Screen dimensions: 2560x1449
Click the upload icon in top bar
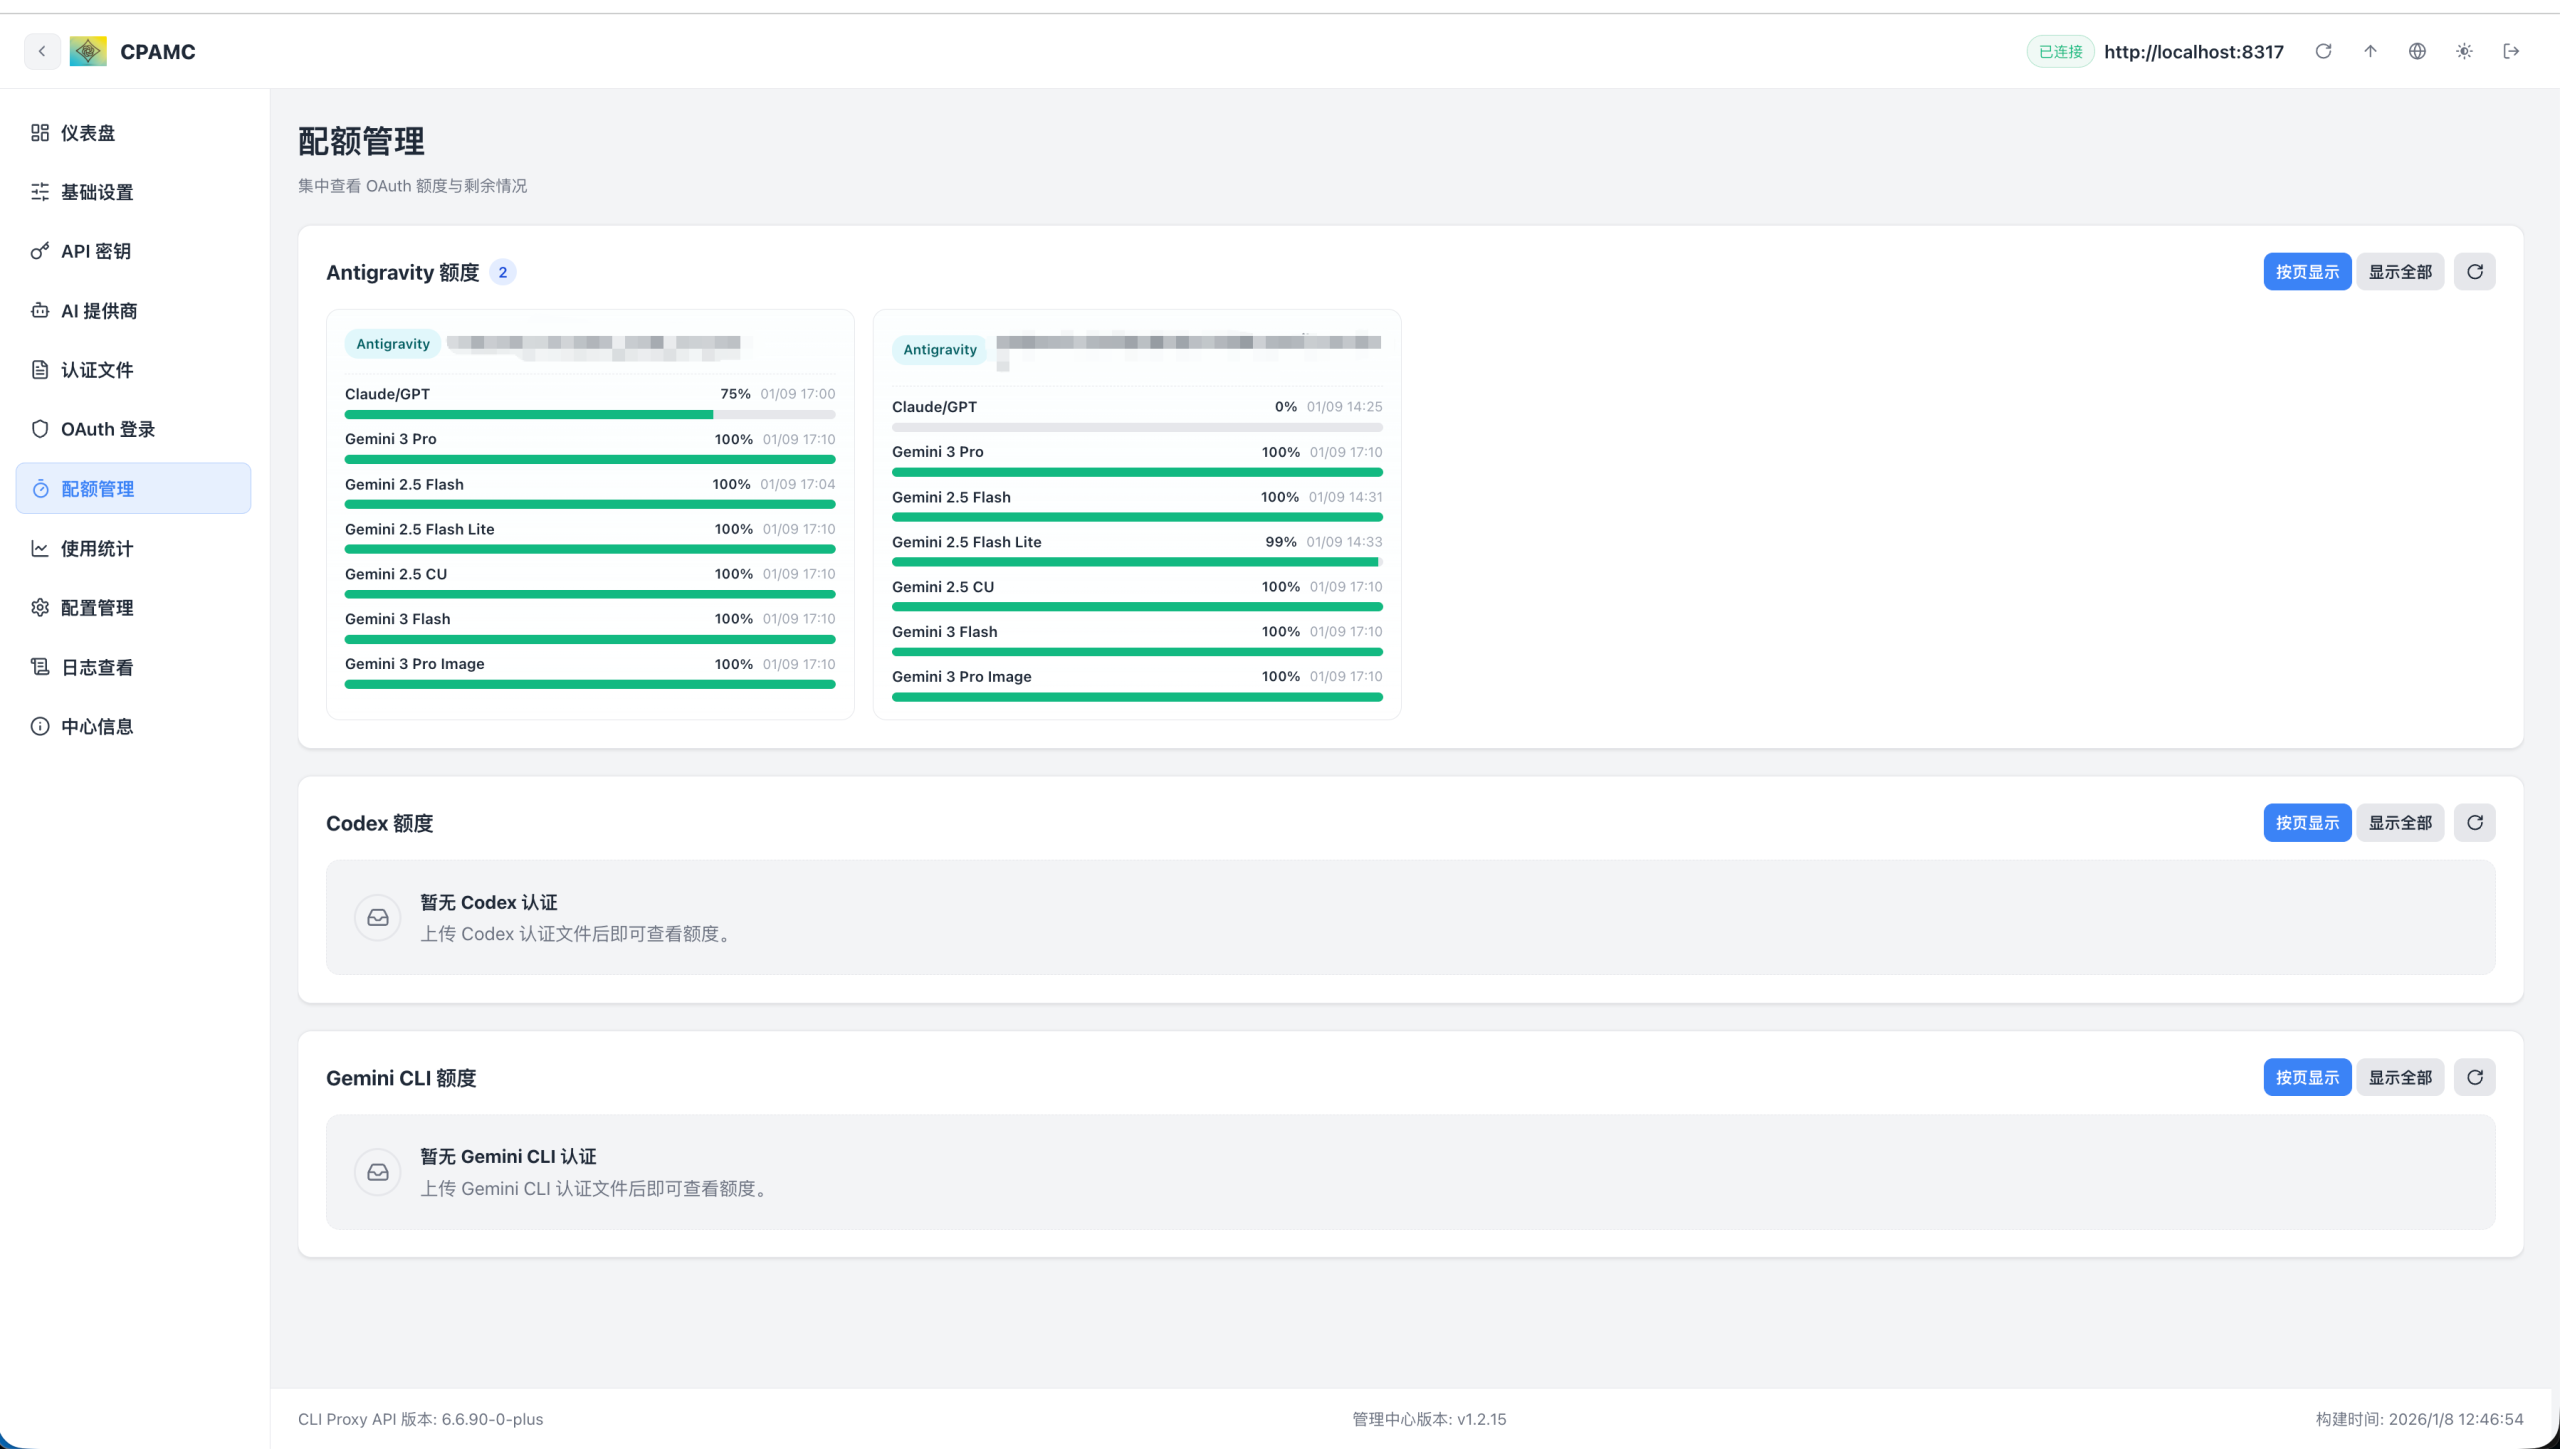coord(2370,51)
